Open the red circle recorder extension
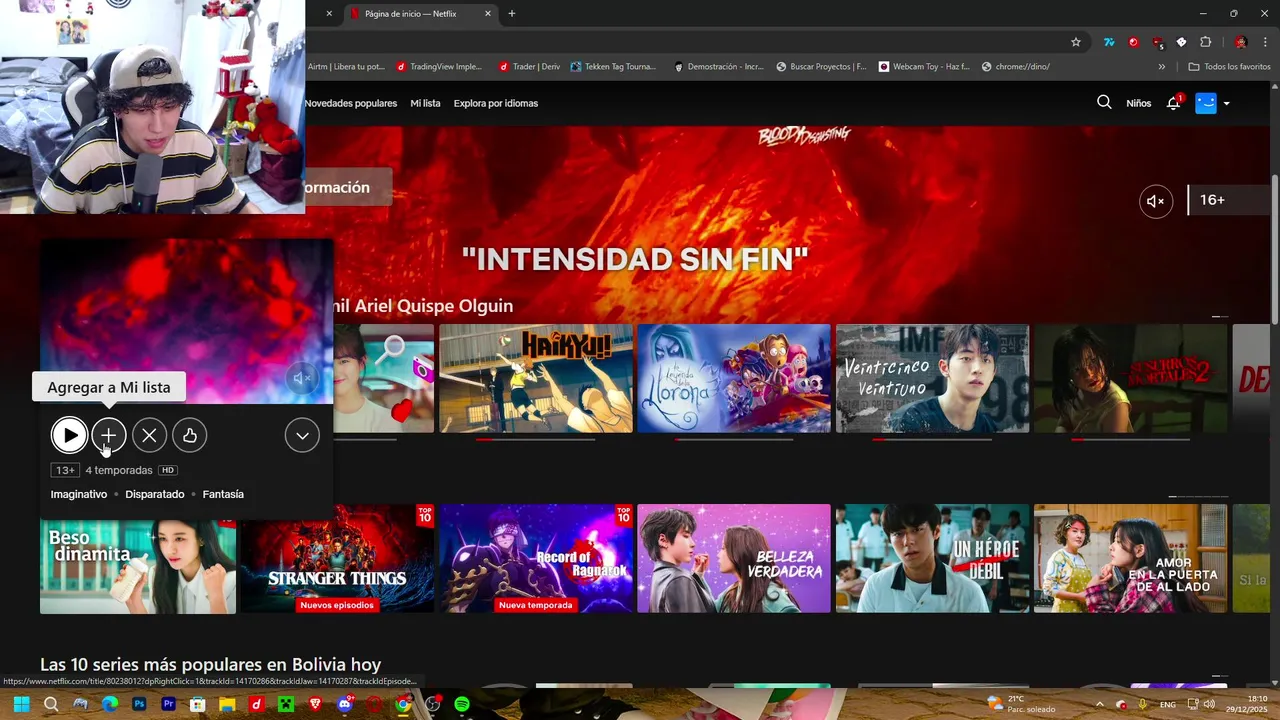Image resolution: width=1280 pixels, height=720 pixels. pos(1133,42)
